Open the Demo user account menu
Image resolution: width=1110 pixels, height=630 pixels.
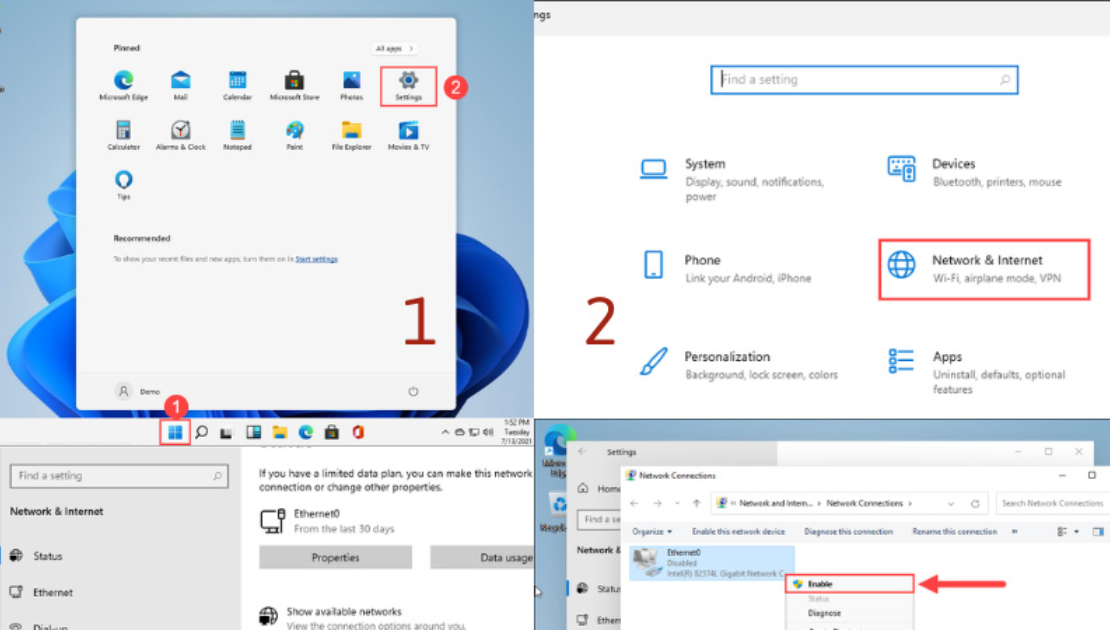(138, 391)
